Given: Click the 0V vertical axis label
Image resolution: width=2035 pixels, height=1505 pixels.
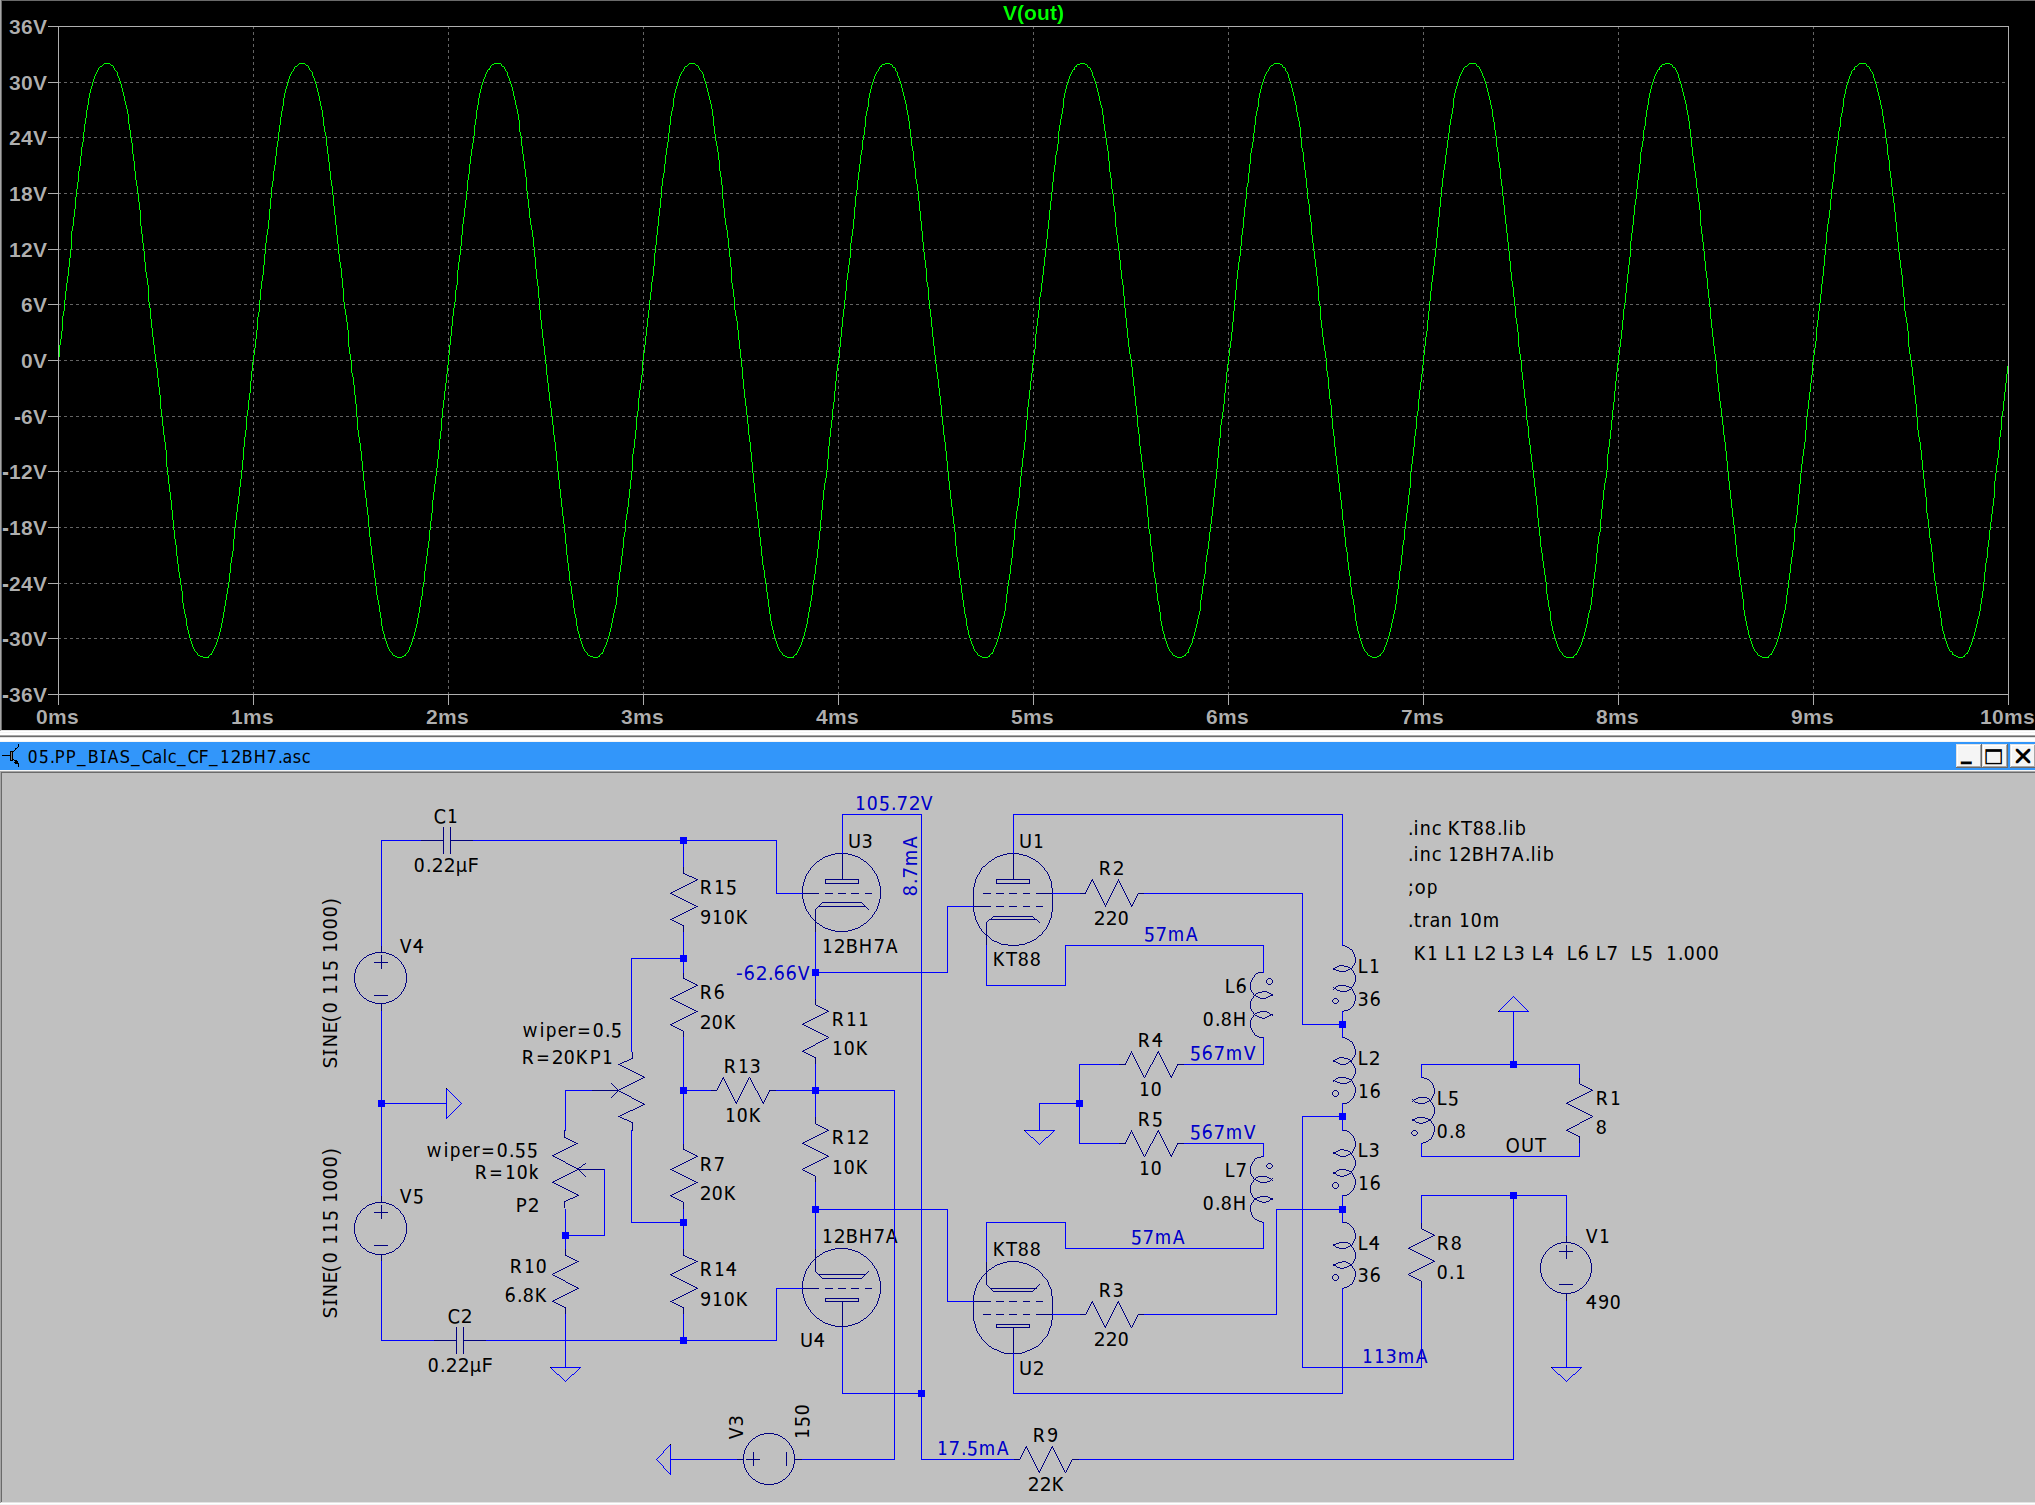Looking at the screenshot, I should pyautogui.click(x=34, y=361).
